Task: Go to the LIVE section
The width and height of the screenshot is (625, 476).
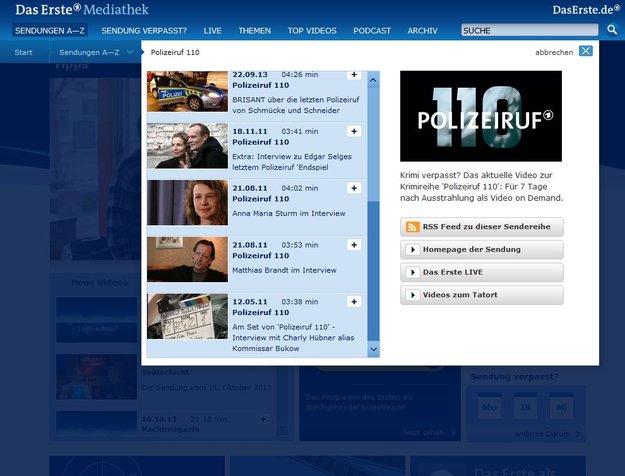Action: click(x=212, y=31)
